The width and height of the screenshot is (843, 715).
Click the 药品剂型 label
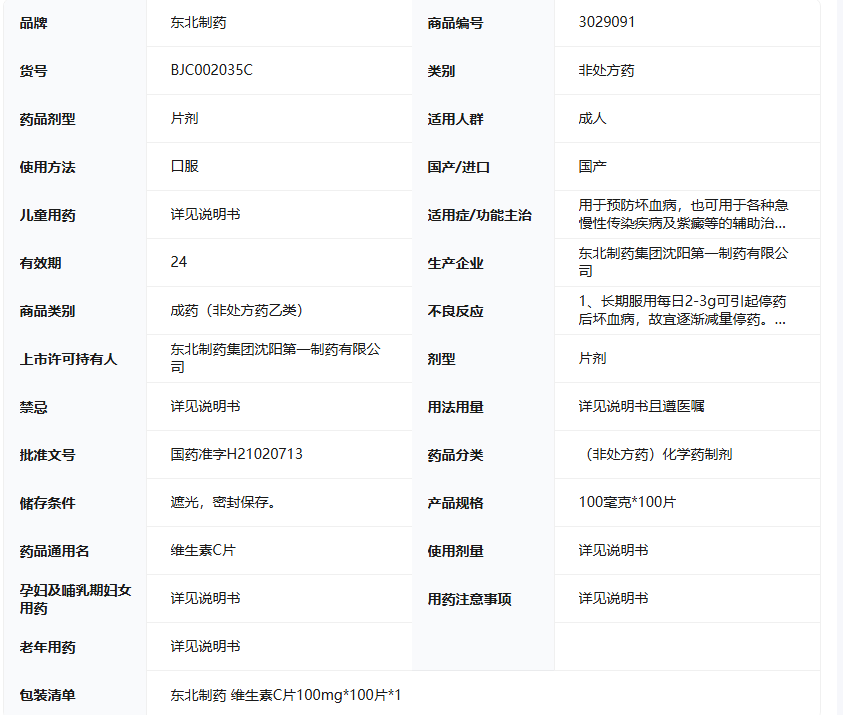(x=47, y=119)
